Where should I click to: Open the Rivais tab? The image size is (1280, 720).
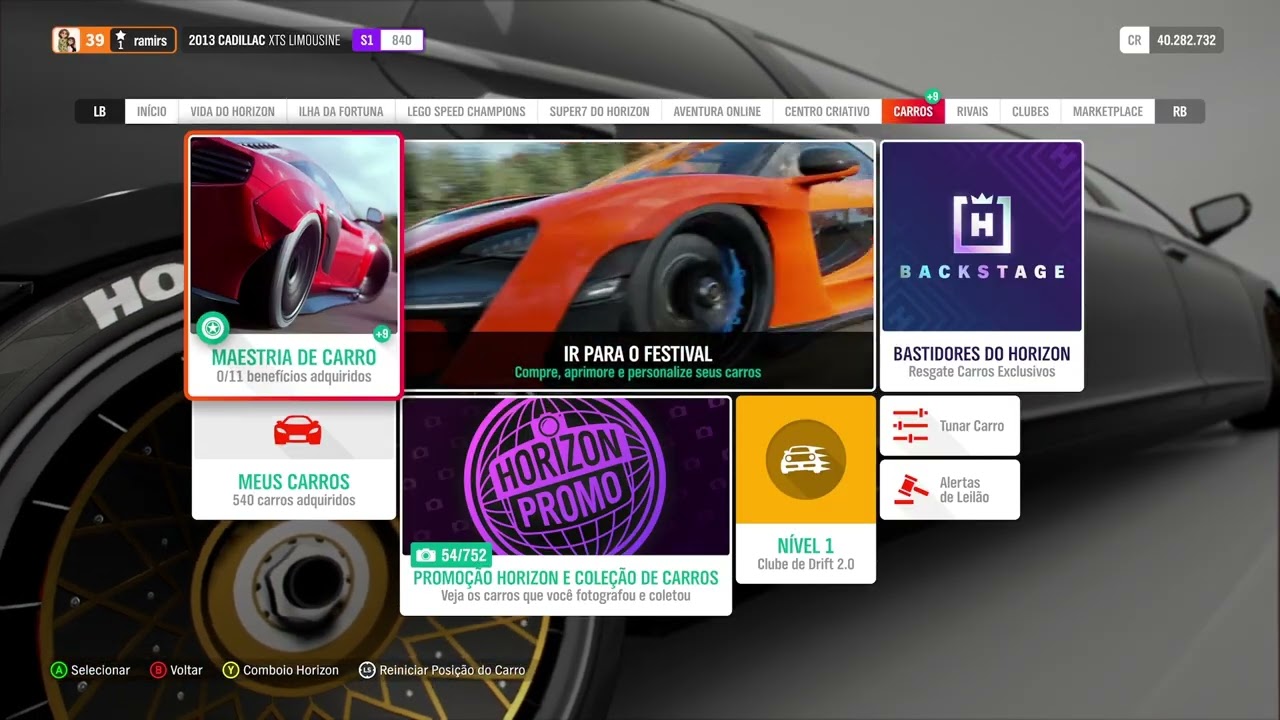972,111
